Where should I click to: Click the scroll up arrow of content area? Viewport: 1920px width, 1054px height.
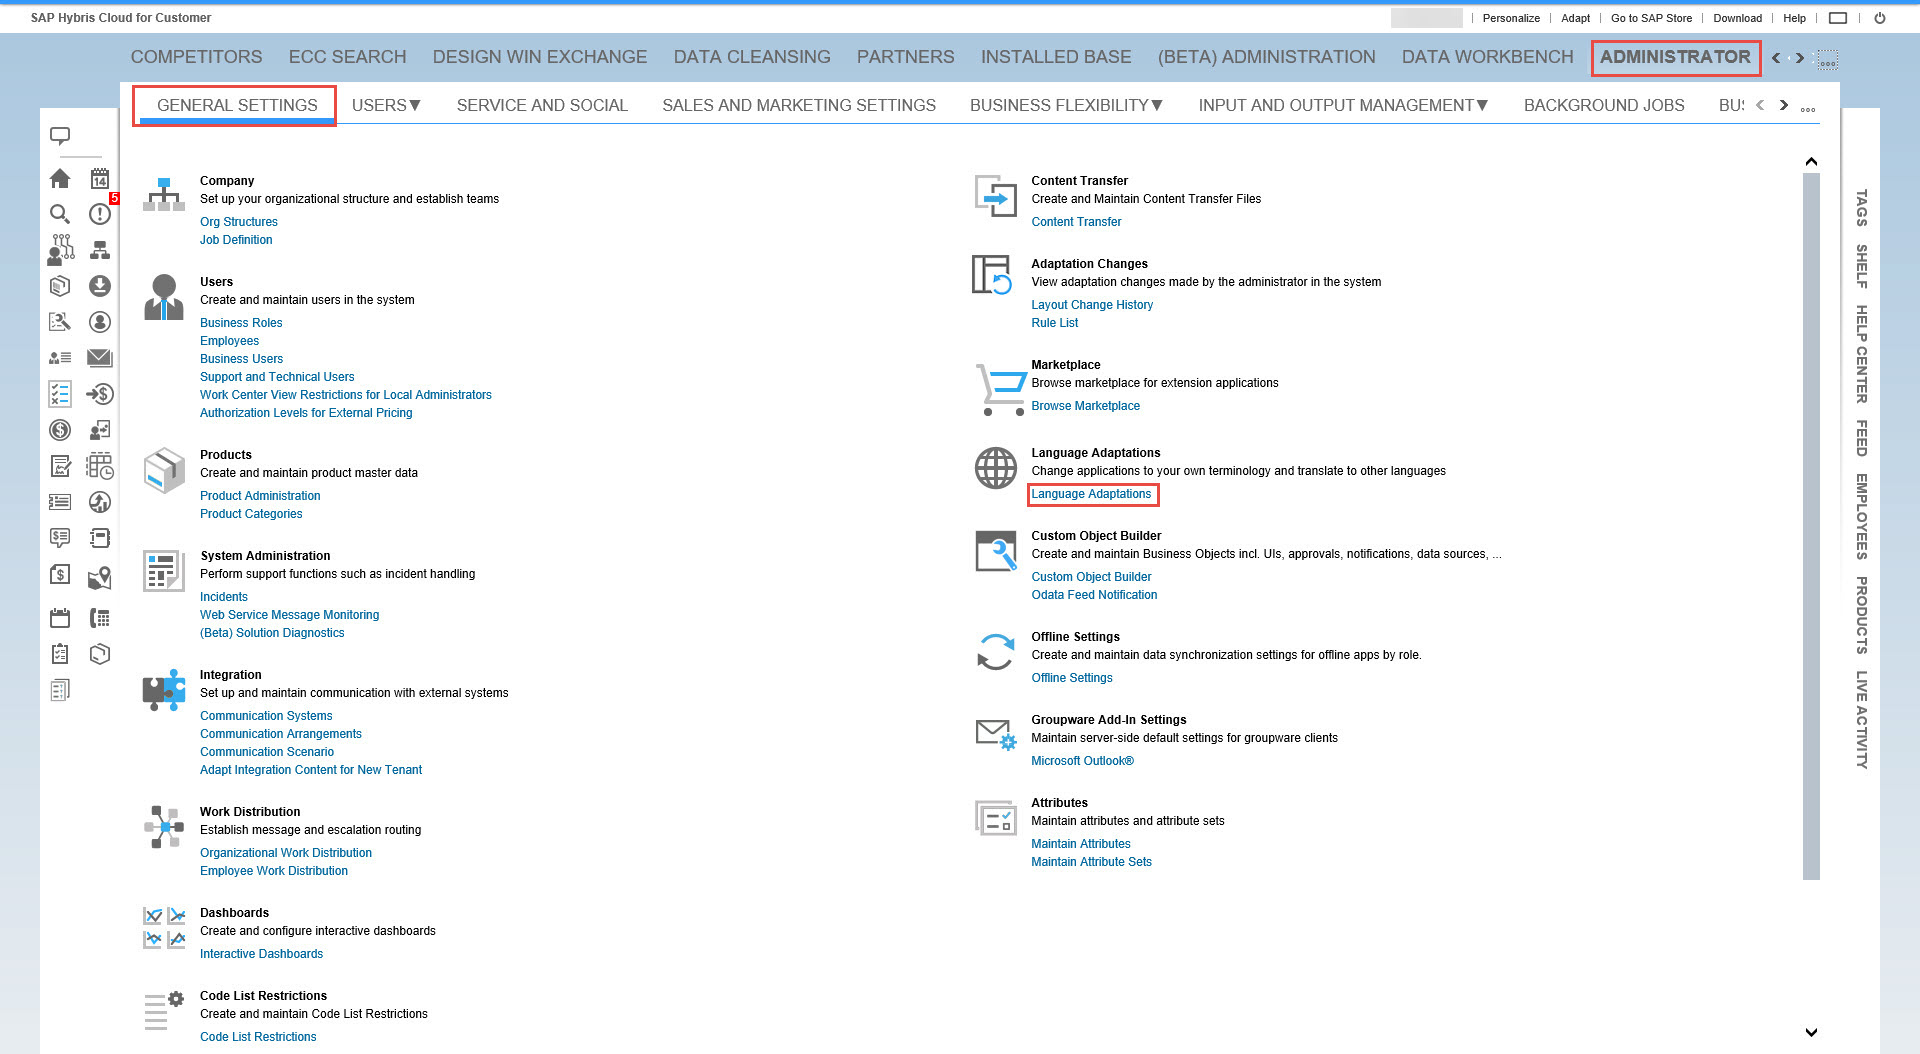[1811, 162]
